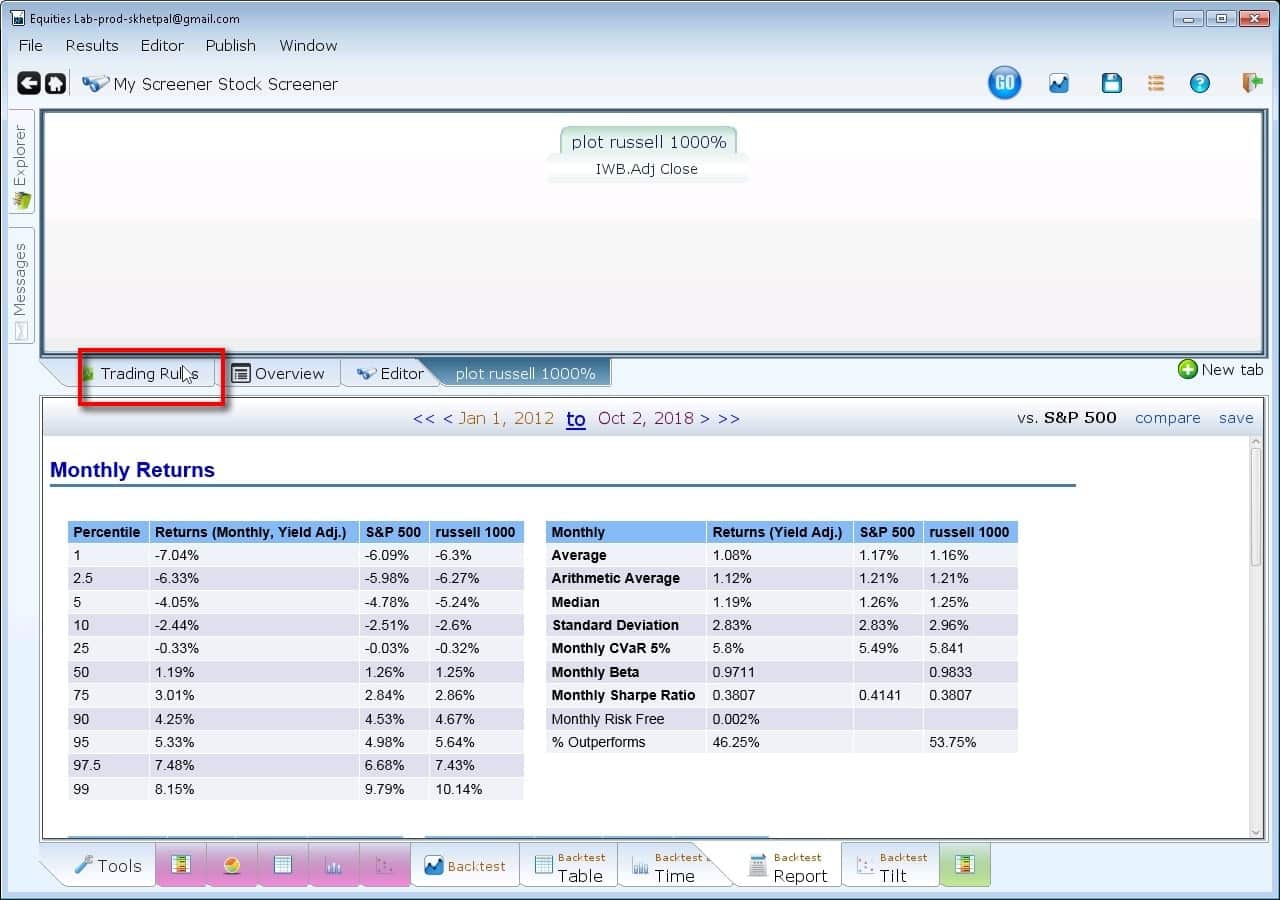
Task: Click the pink tab with bar chart icon
Action: point(334,865)
